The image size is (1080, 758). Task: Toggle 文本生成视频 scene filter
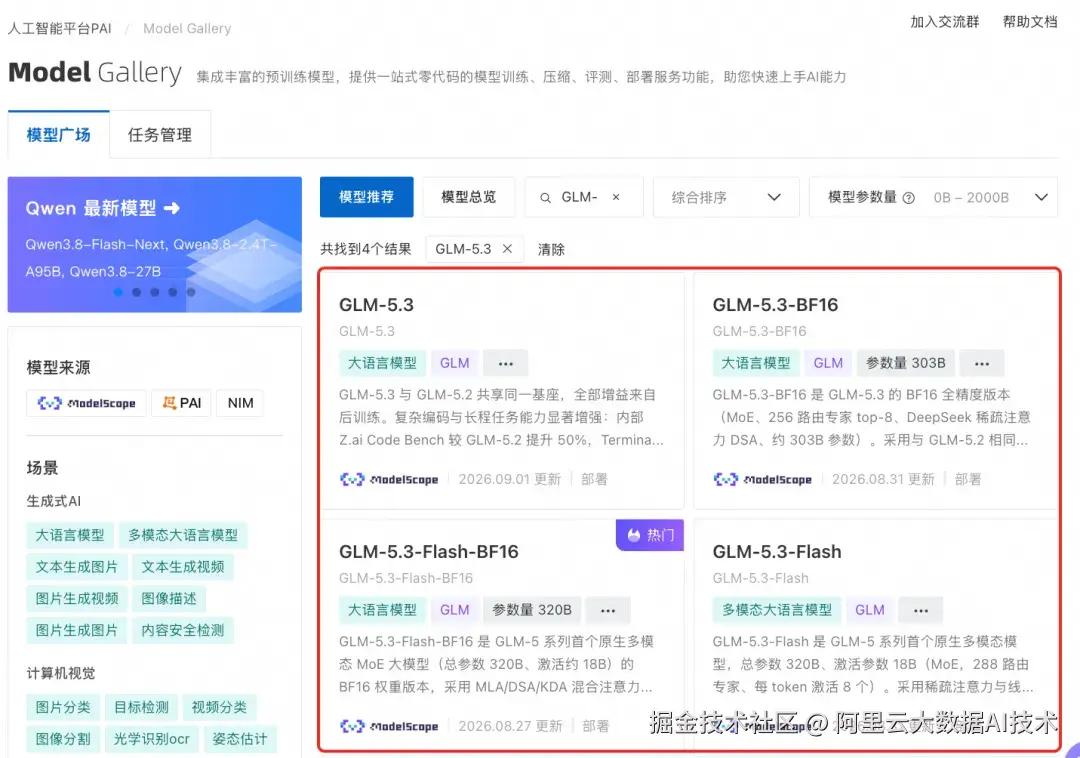pos(183,567)
